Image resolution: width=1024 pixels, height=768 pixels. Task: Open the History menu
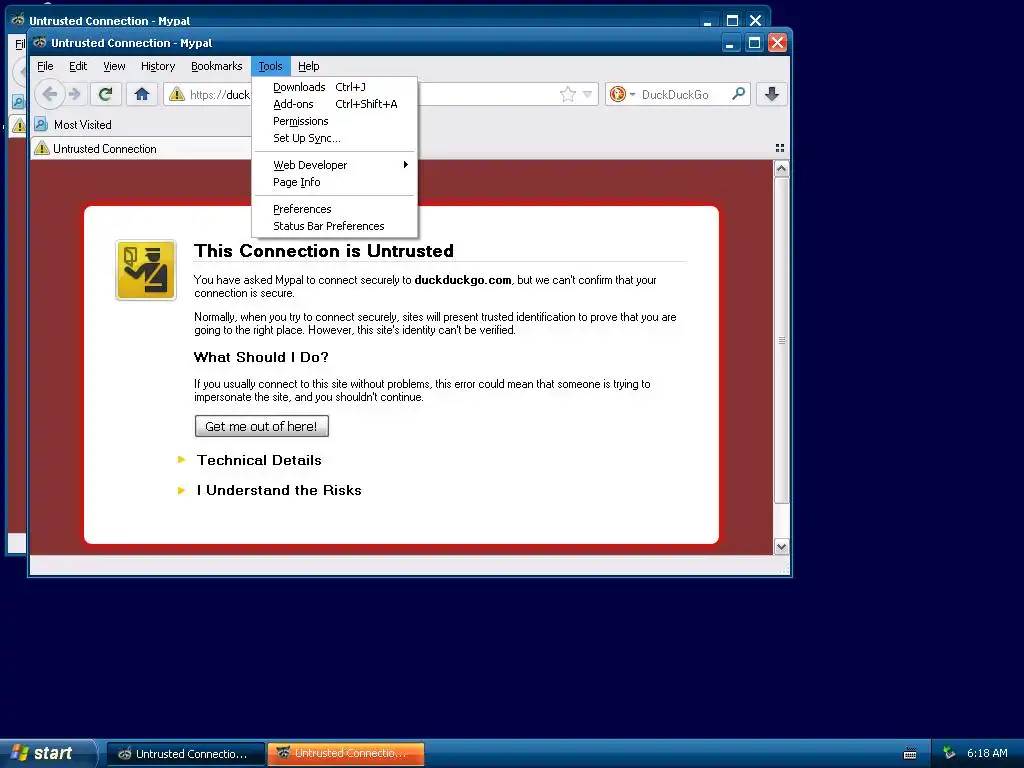coord(158,66)
